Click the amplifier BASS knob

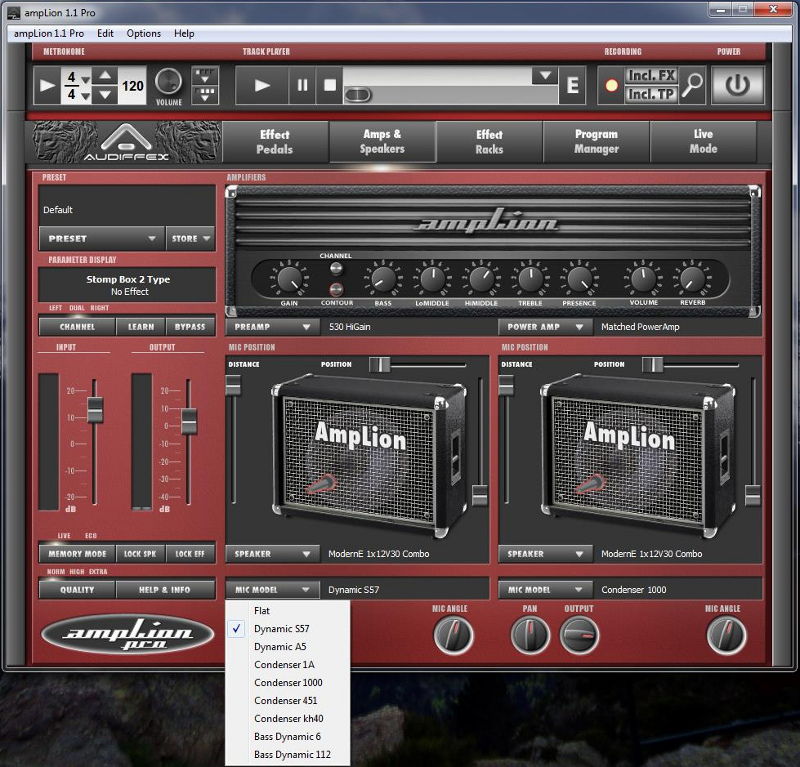383,279
